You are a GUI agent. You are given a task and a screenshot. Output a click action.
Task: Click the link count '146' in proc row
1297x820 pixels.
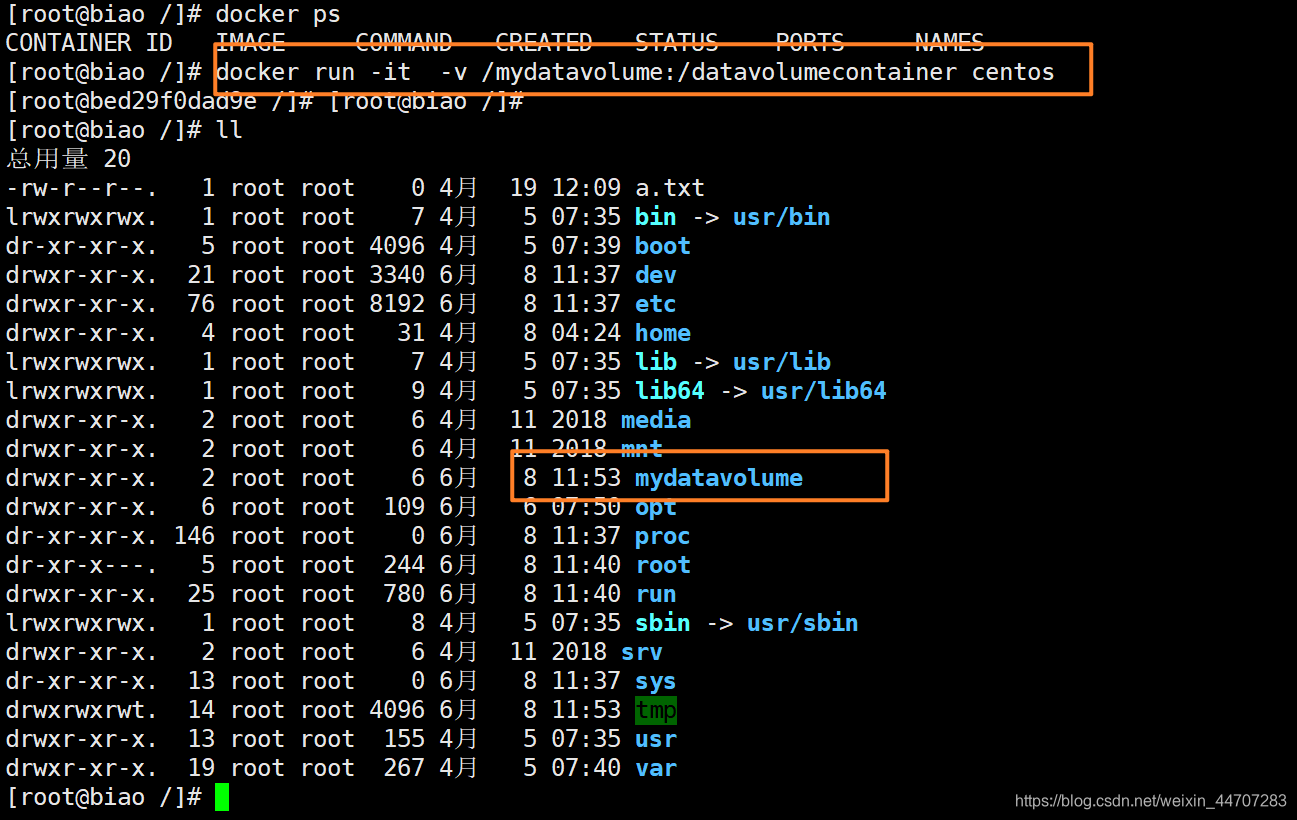click(x=195, y=536)
